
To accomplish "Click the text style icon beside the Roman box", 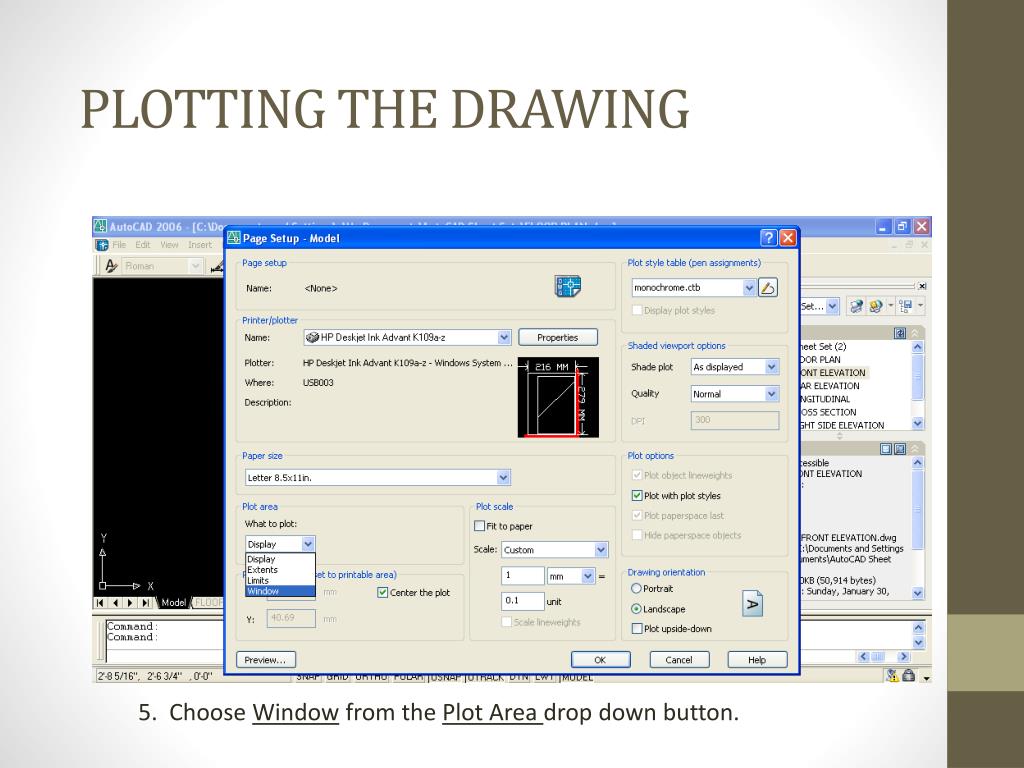I will coord(111,266).
